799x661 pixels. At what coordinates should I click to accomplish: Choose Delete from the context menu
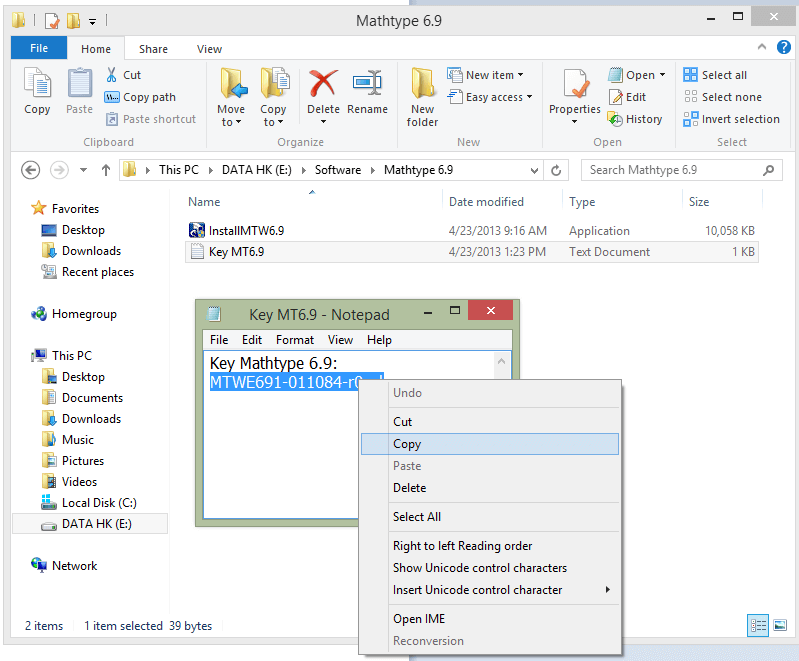(490, 488)
